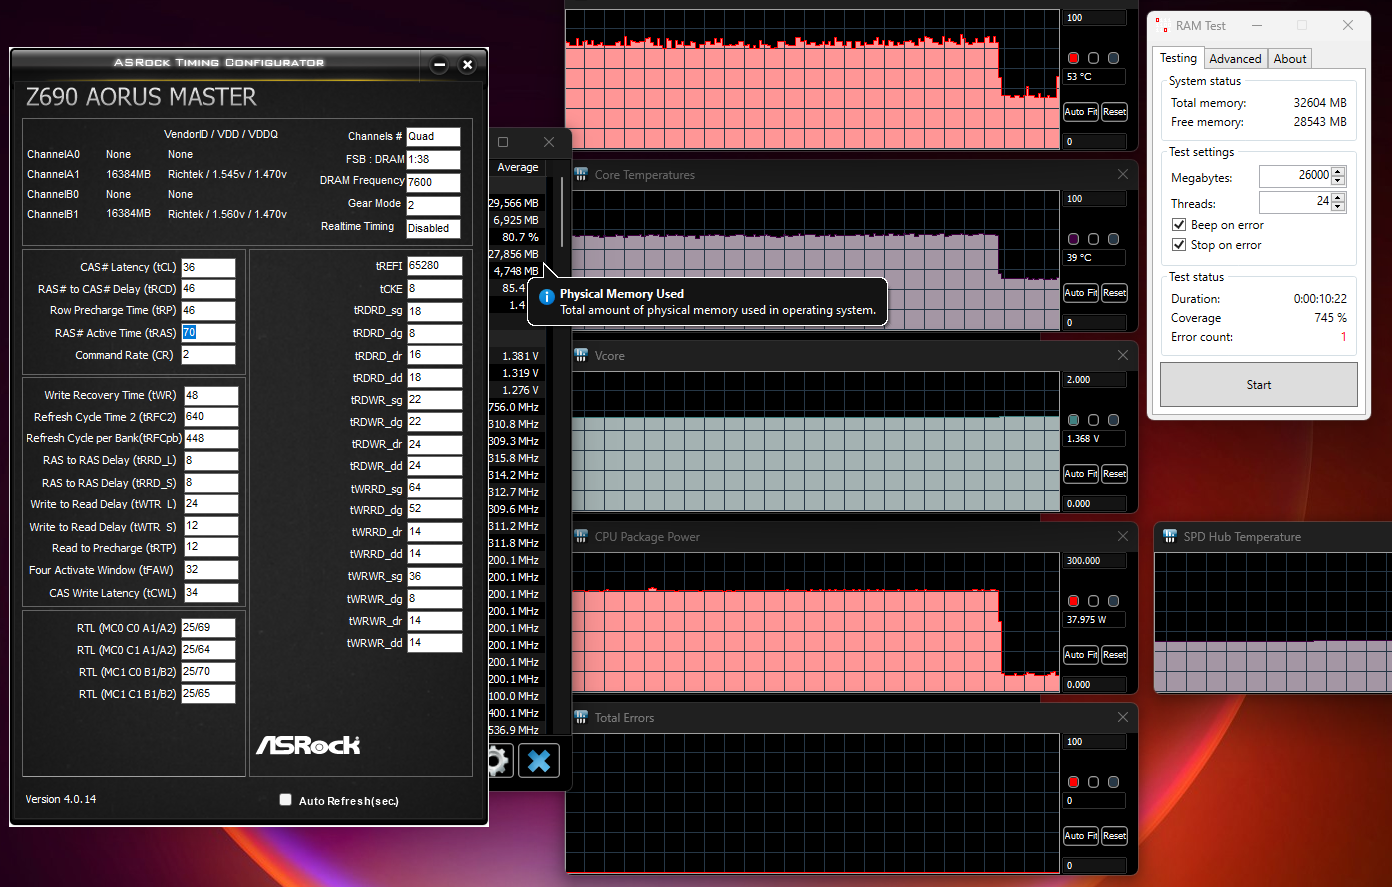Click Auto Fit in the CPU Package Power graph

pyautogui.click(x=1080, y=655)
